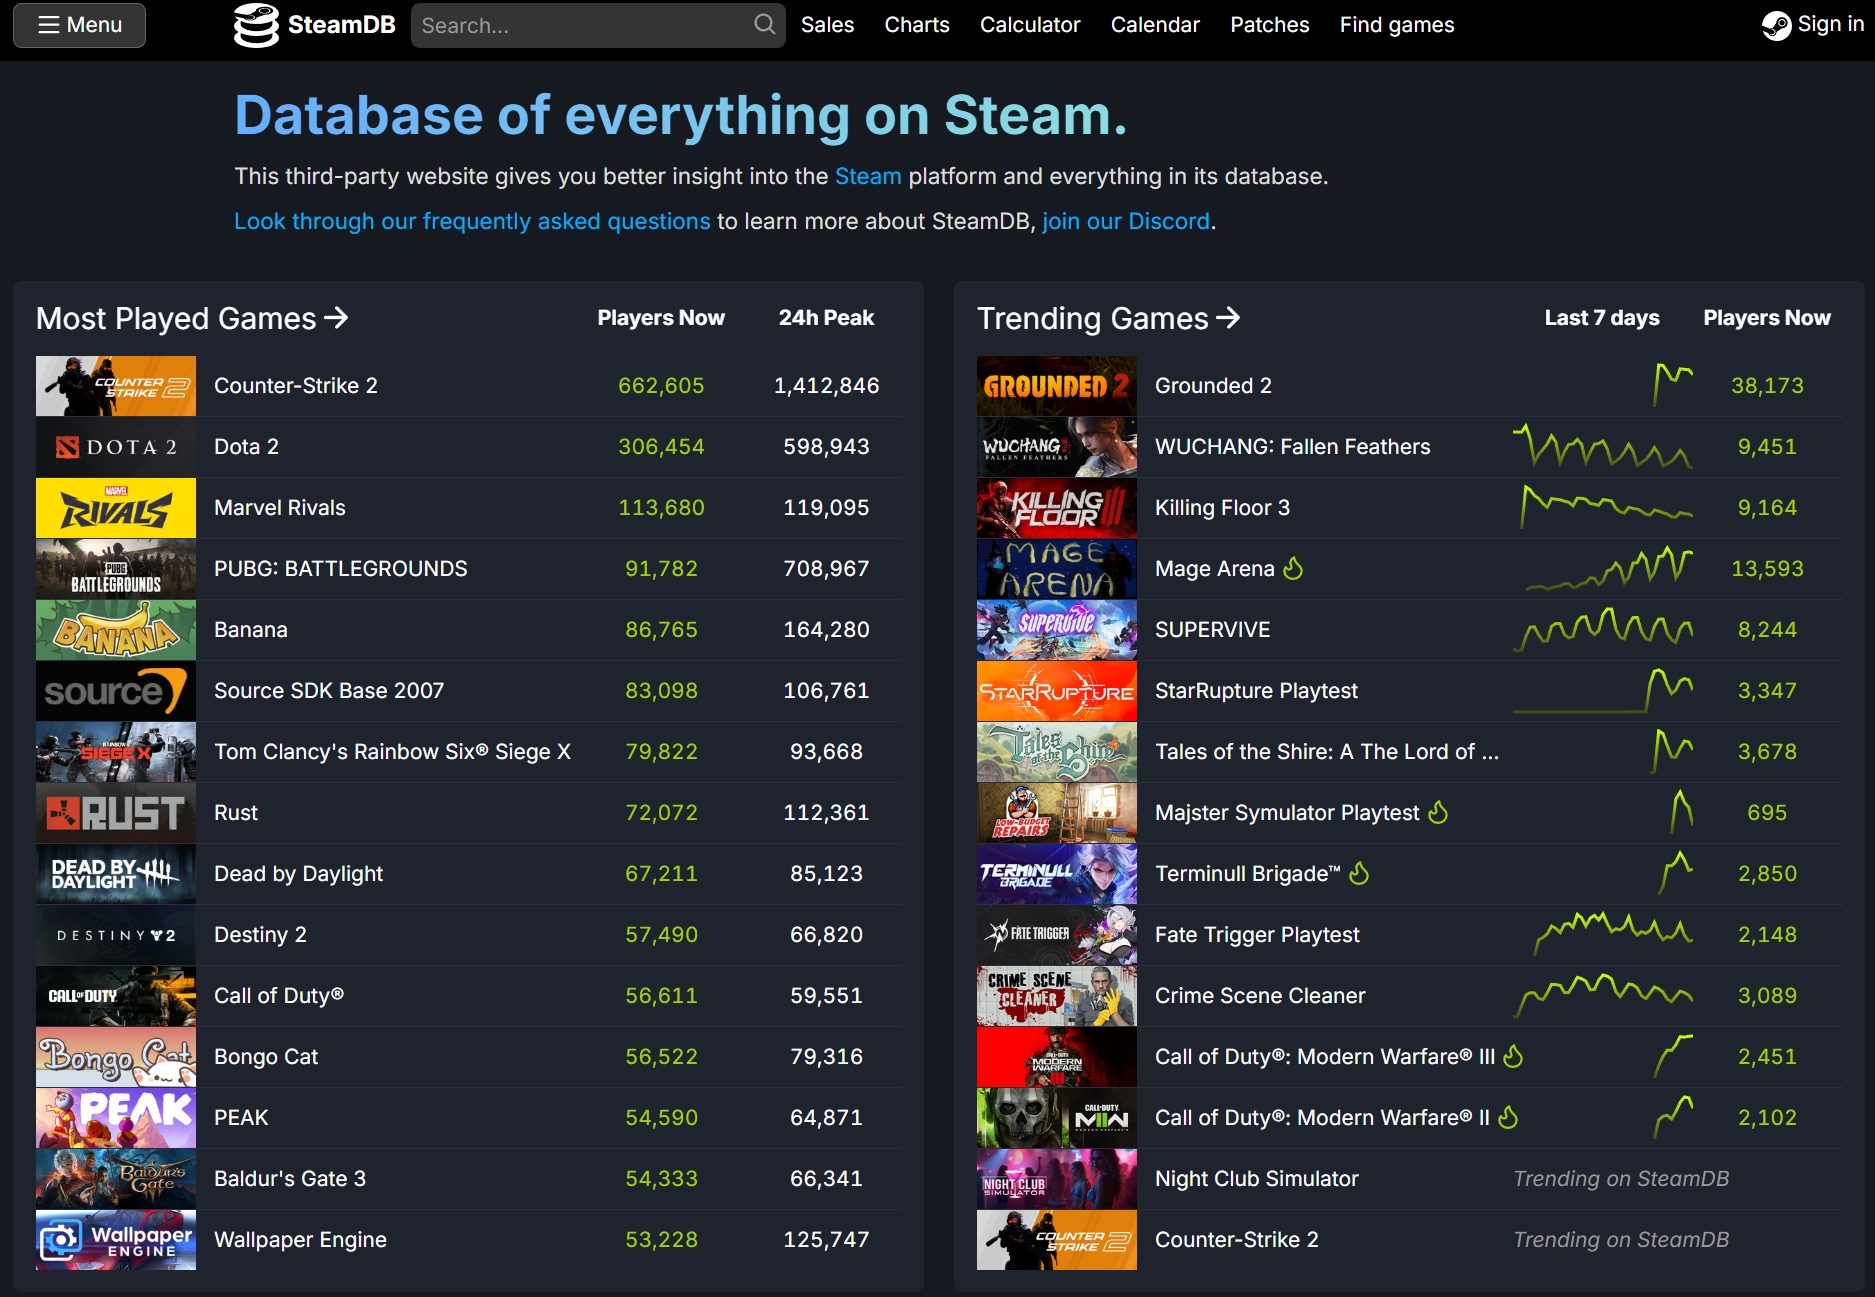Click the Players Now value 662,605
Screen dimensions: 1875x1297
pos(661,386)
